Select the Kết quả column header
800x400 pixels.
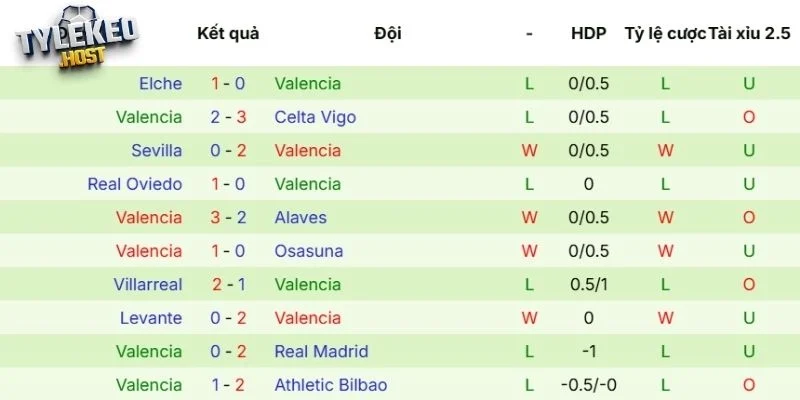click(x=228, y=33)
